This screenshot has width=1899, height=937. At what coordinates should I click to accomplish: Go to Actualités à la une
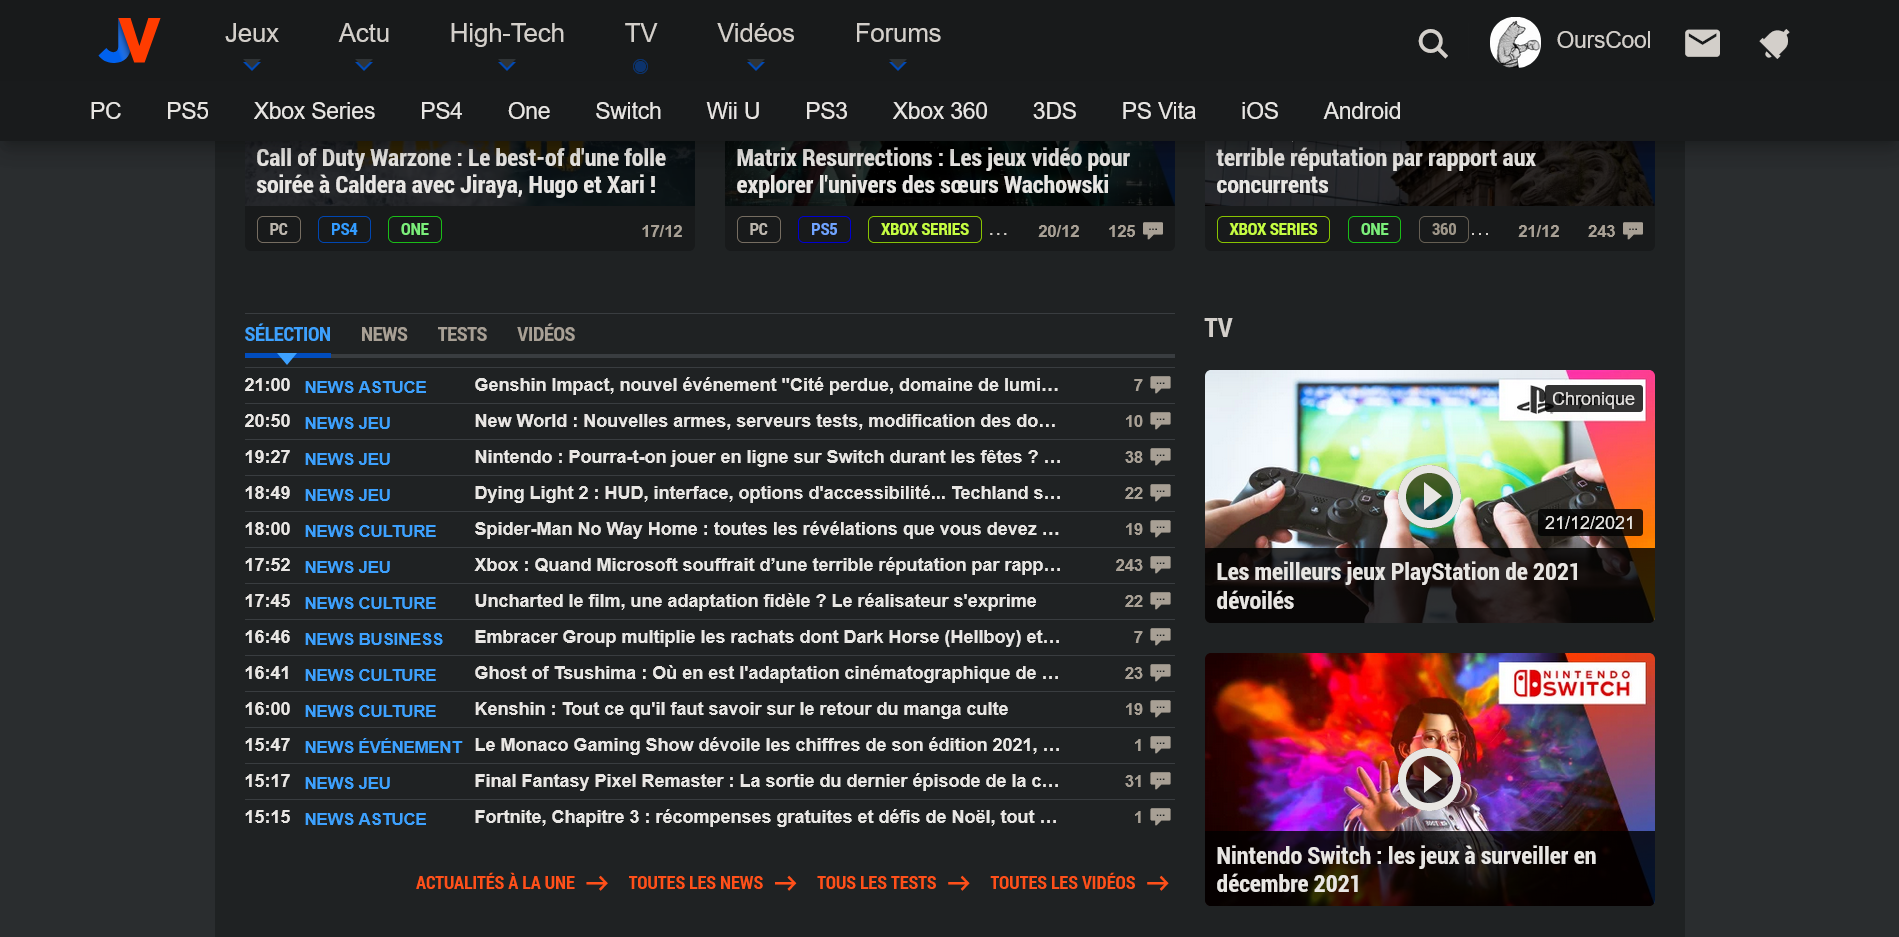tap(512, 883)
